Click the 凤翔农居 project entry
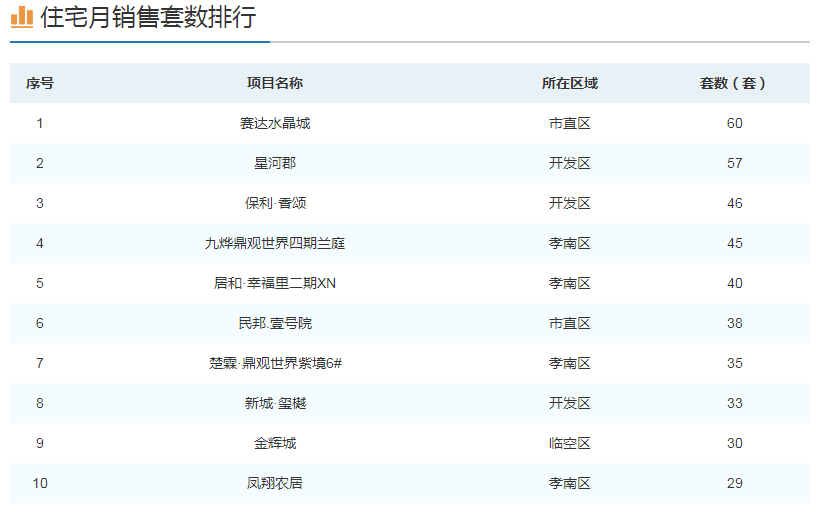This screenshot has width=817, height=514. (275, 483)
